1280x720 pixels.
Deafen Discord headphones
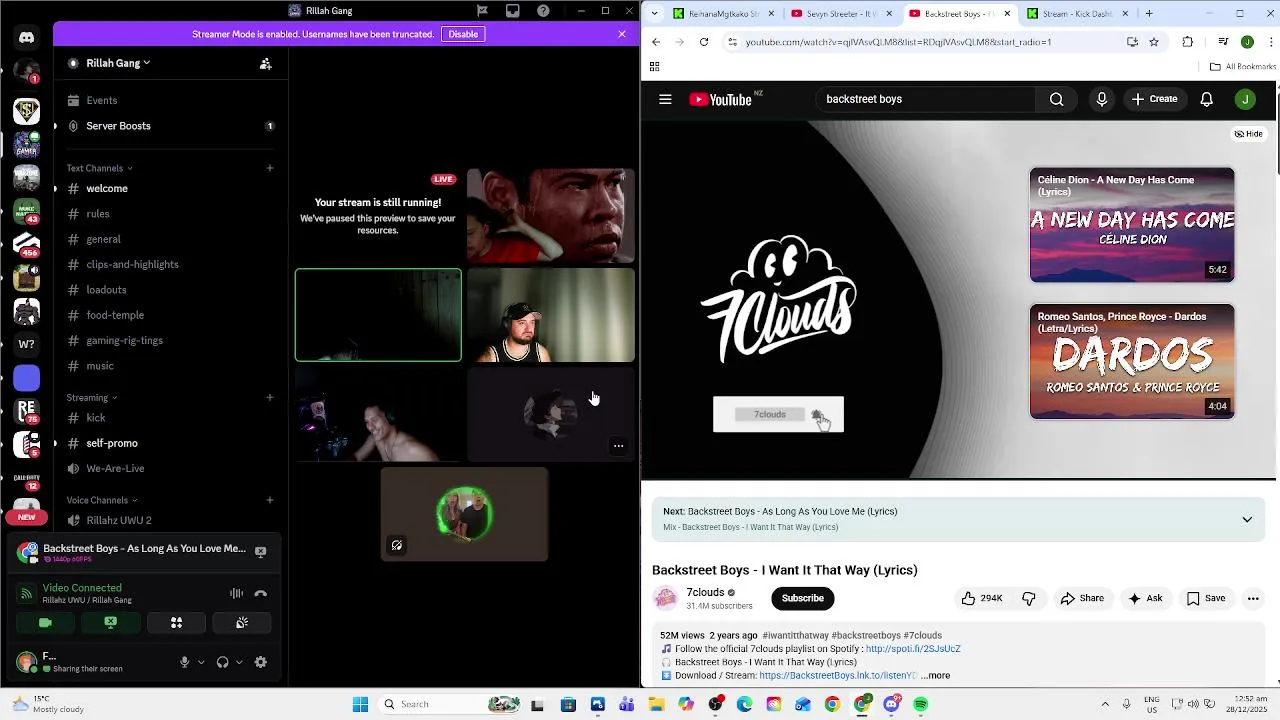click(222, 662)
